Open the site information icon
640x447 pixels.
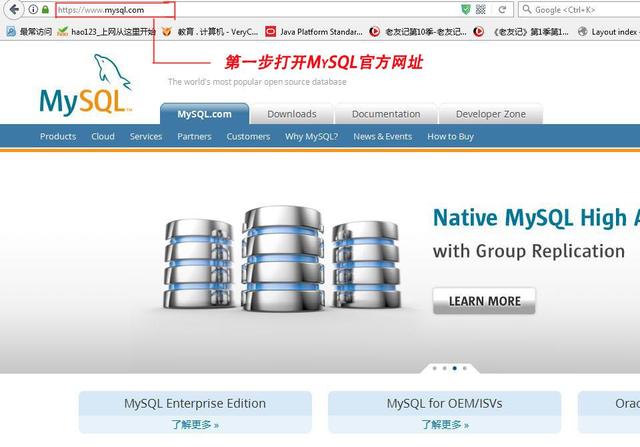[33, 9]
